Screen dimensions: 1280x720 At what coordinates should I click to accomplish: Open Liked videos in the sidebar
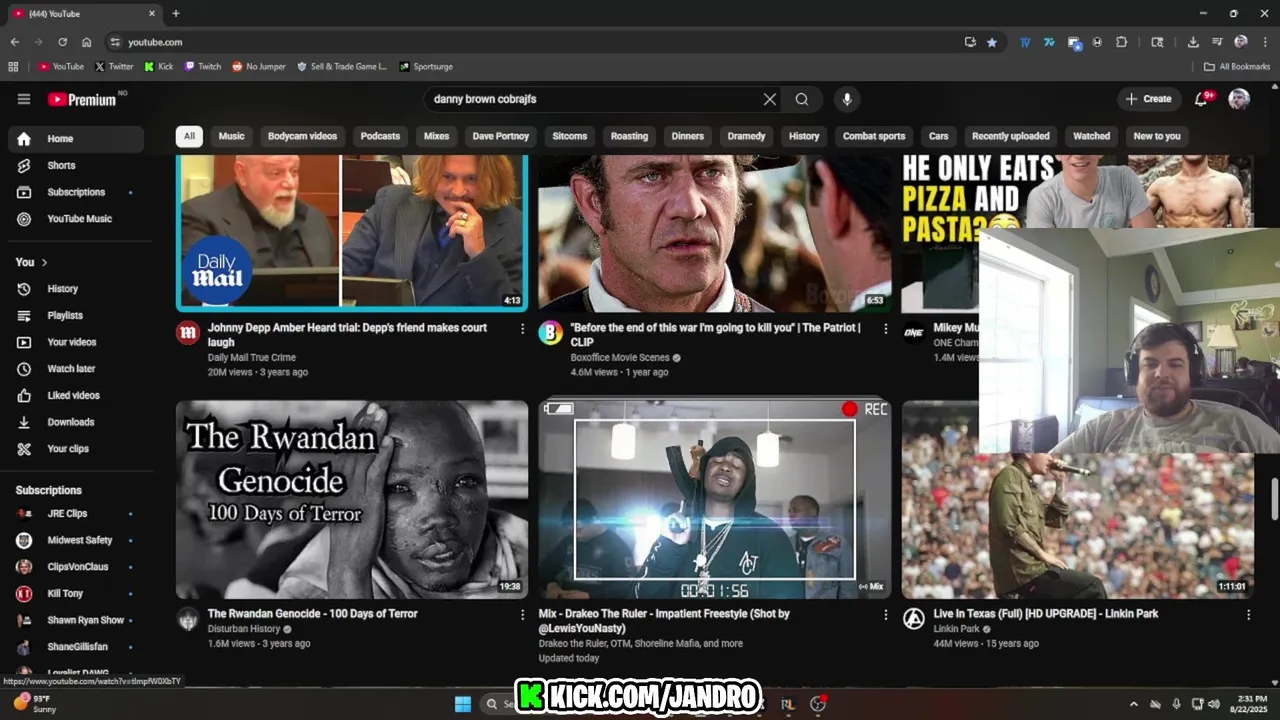pyautogui.click(x=76, y=396)
